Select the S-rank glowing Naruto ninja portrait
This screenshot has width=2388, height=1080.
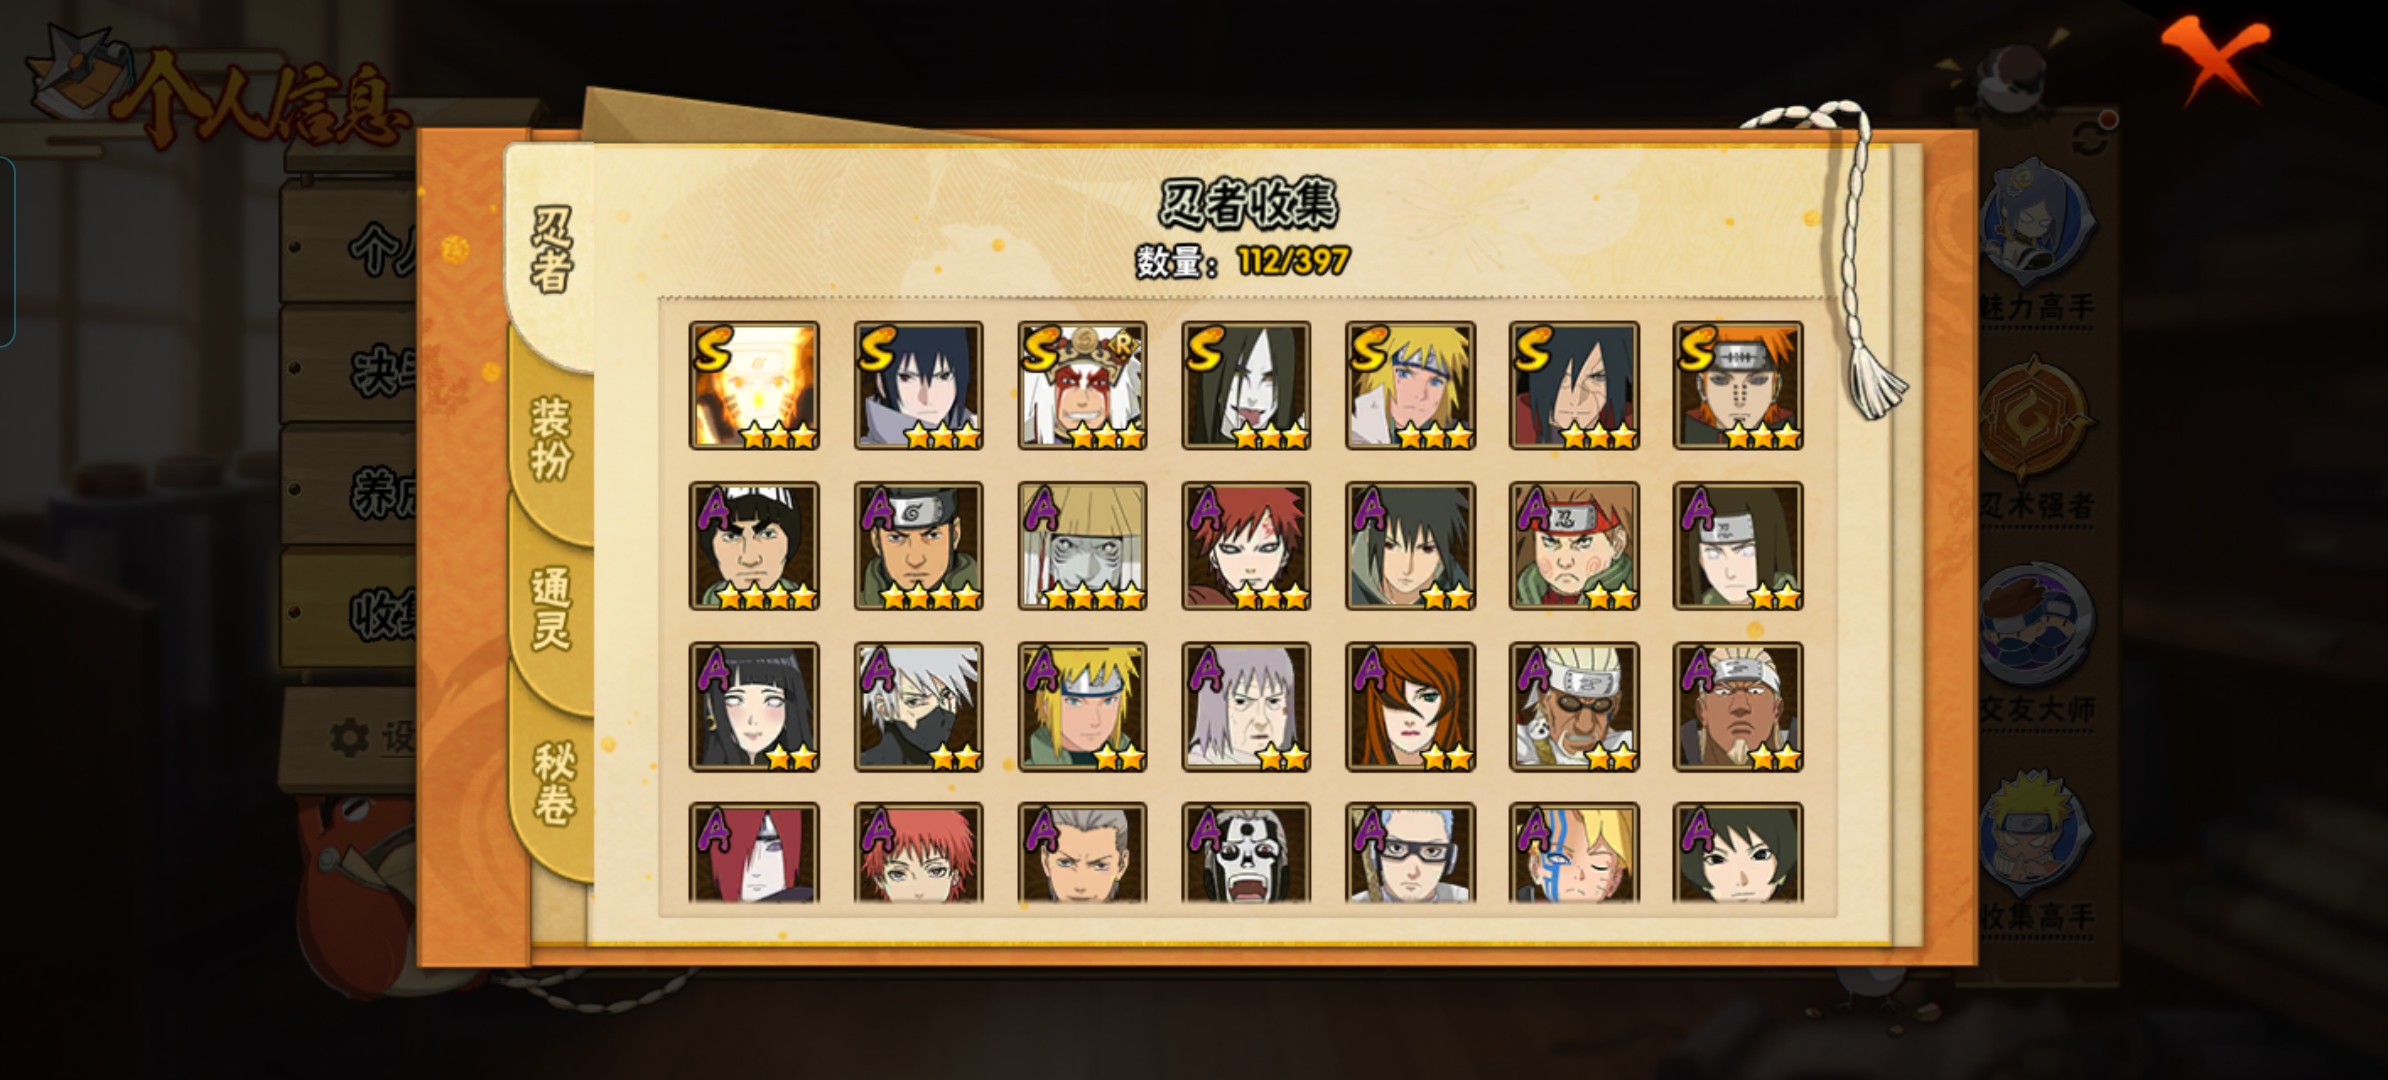pos(754,385)
